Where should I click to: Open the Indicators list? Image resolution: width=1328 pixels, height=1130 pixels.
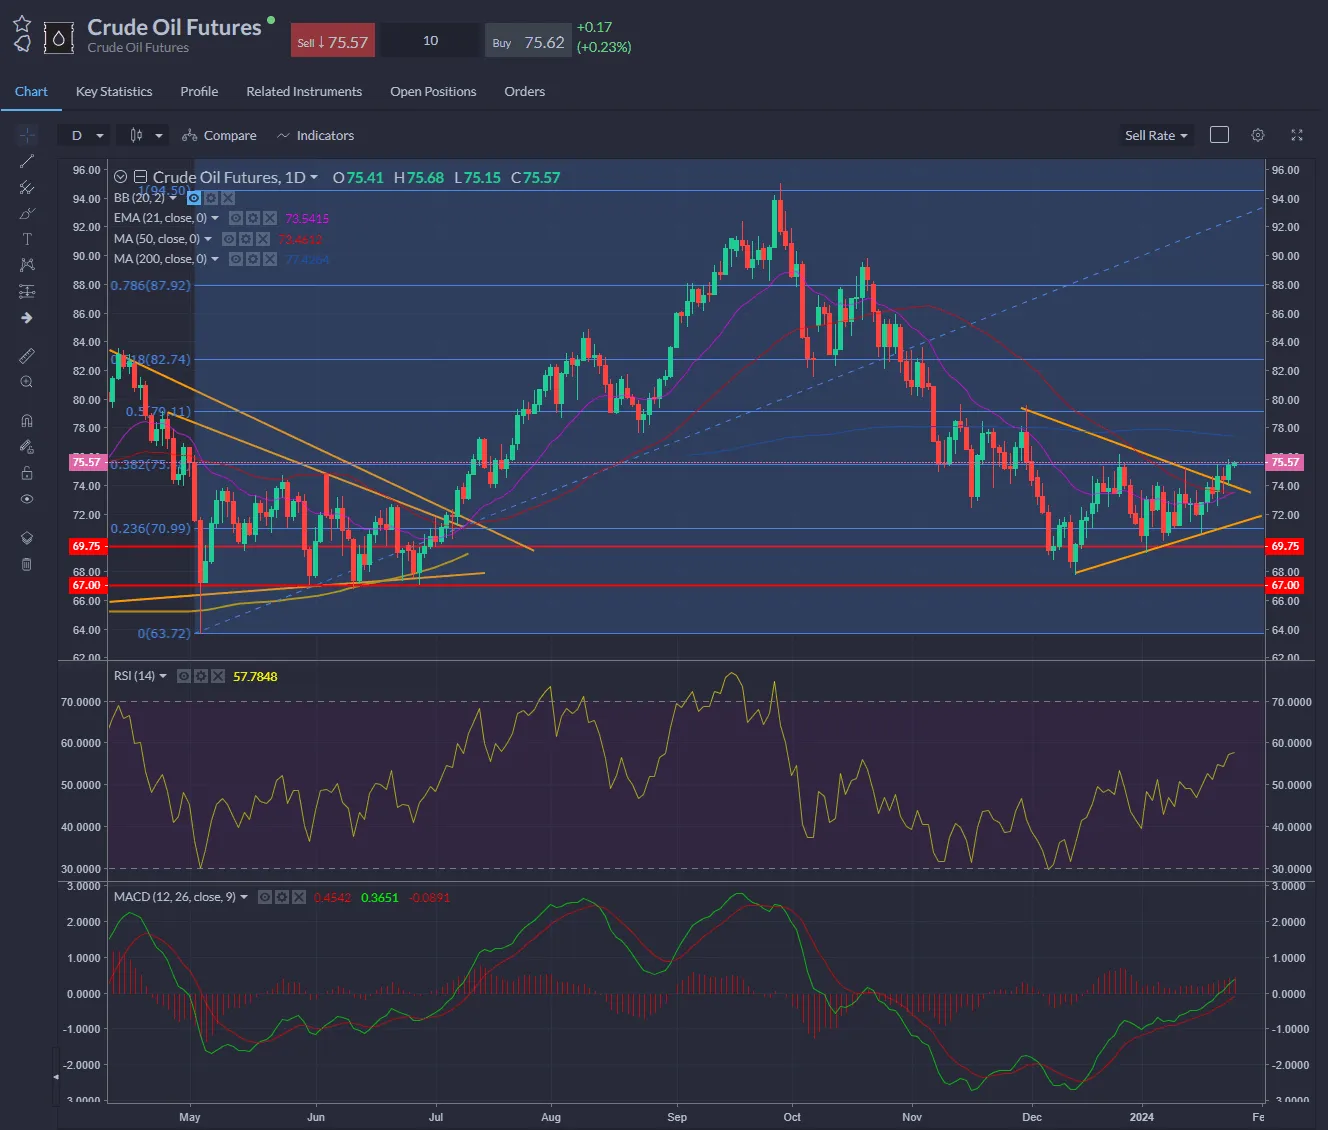coord(315,135)
